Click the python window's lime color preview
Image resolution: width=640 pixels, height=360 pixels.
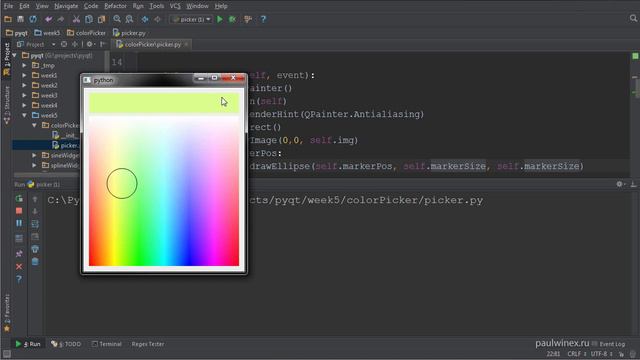pos(164,103)
